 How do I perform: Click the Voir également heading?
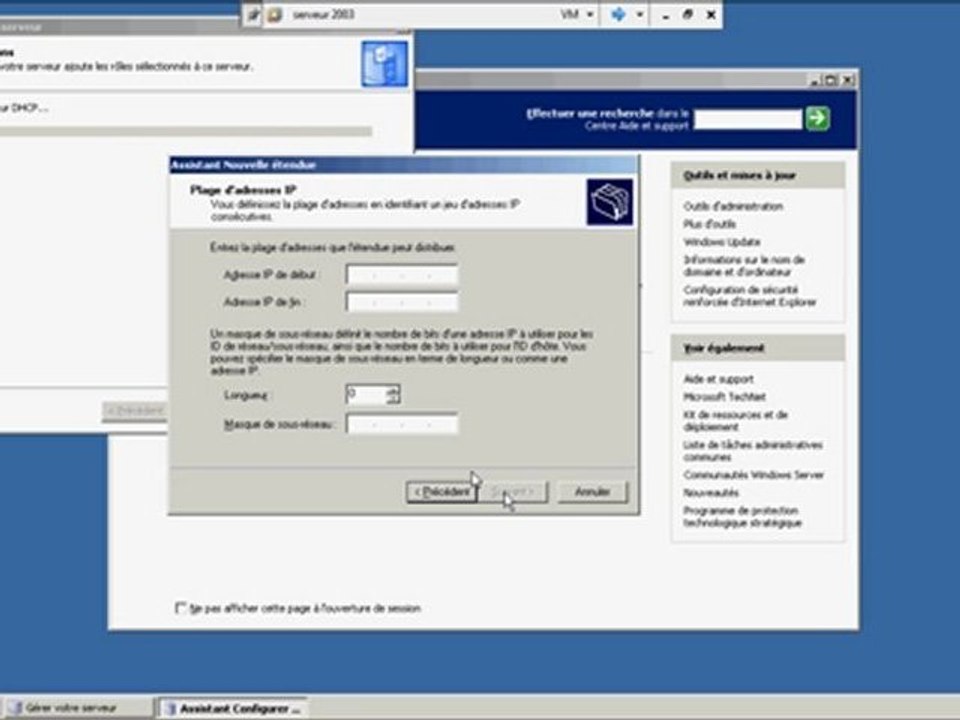pyautogui.click(x=724, y=348)
